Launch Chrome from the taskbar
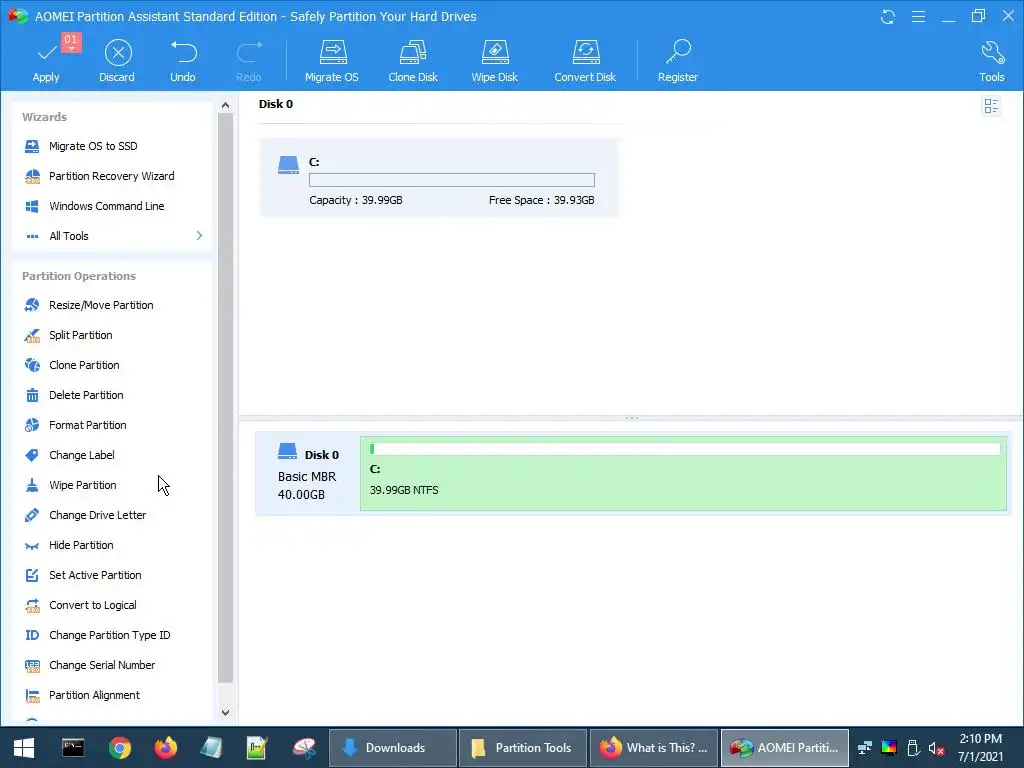Image resolution: width=1024 pixels, height=768 pixels. pos(120,748)
